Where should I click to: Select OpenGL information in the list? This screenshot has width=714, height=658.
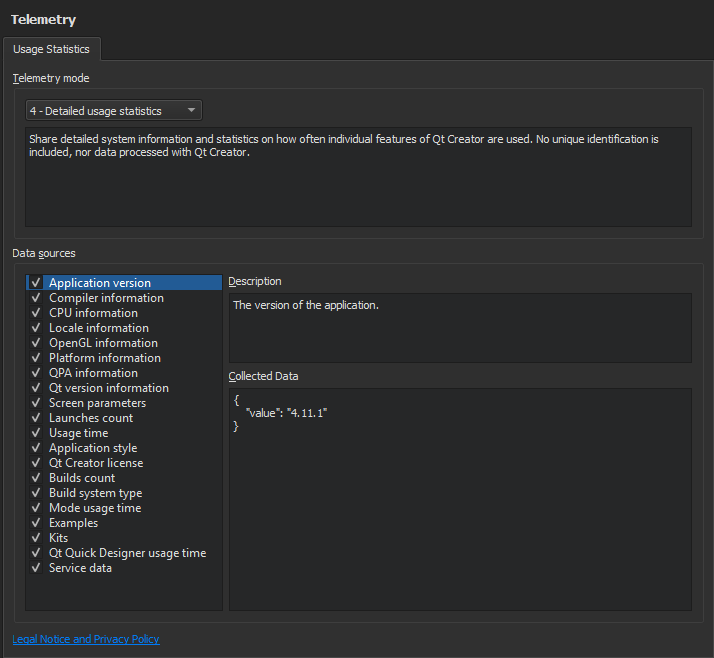pyautogui.click(x=103, y=343)
